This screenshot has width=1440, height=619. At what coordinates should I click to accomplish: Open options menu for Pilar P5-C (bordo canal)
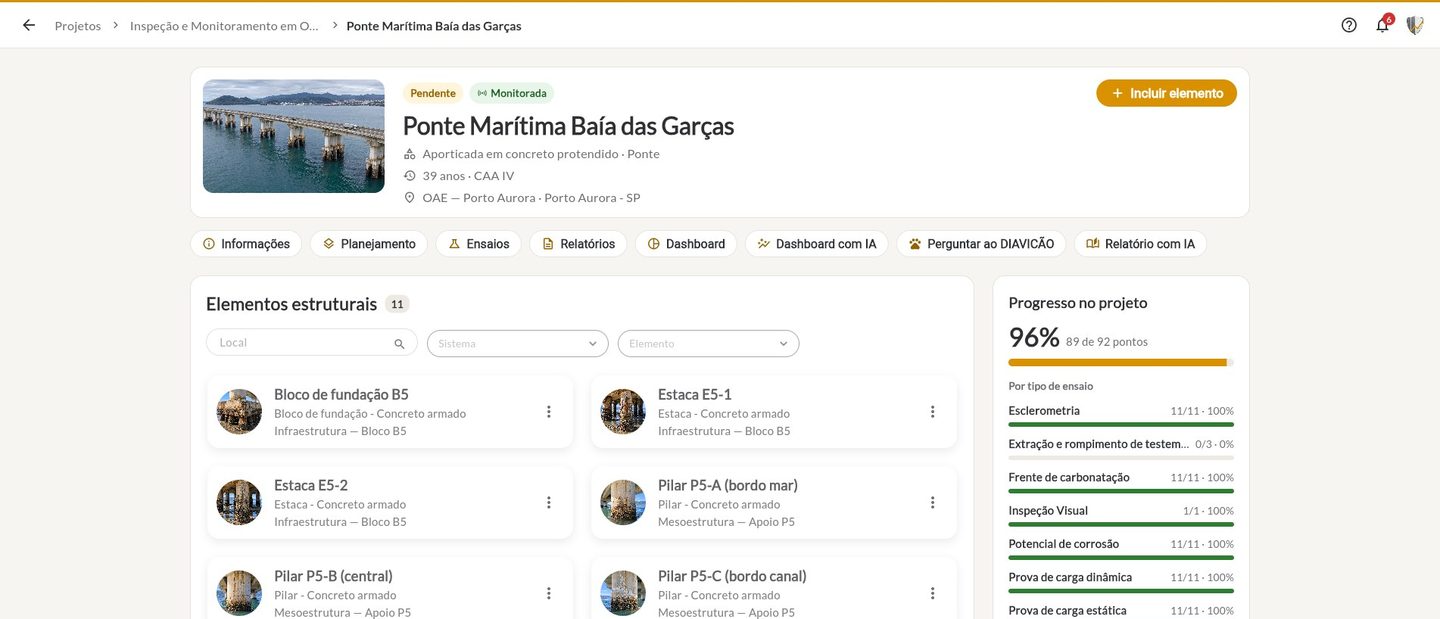click(x=932, y=594)
